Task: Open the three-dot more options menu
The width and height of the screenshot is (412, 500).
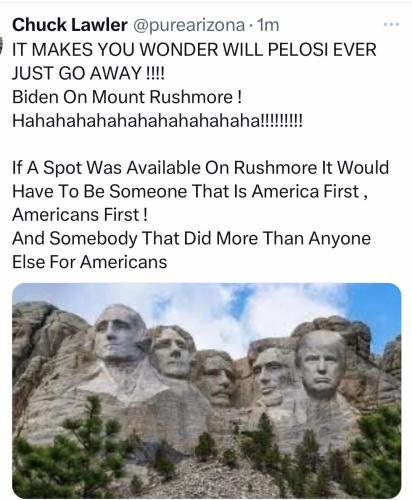Action: pyautogui.click(x=391, y=24)
